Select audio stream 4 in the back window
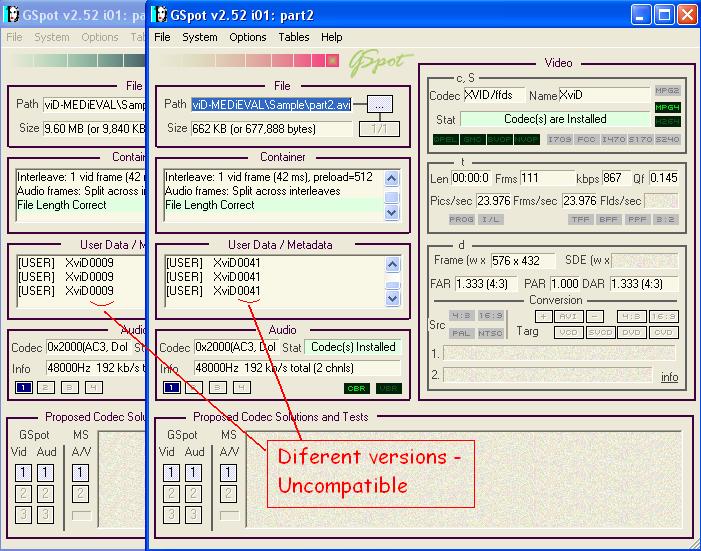 93,387
